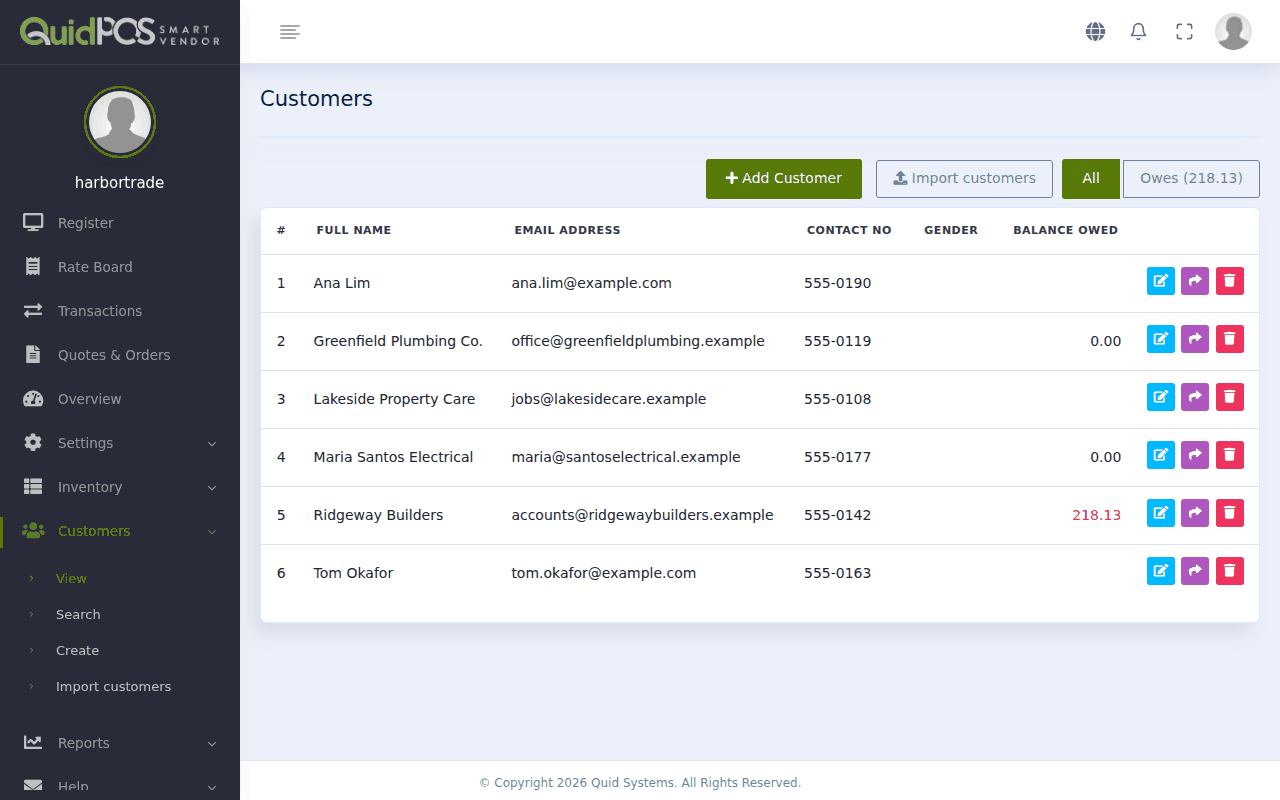Click the 218.13 balance value
The height and width of the screenshot is (800, 1280).
[1096, 515]
